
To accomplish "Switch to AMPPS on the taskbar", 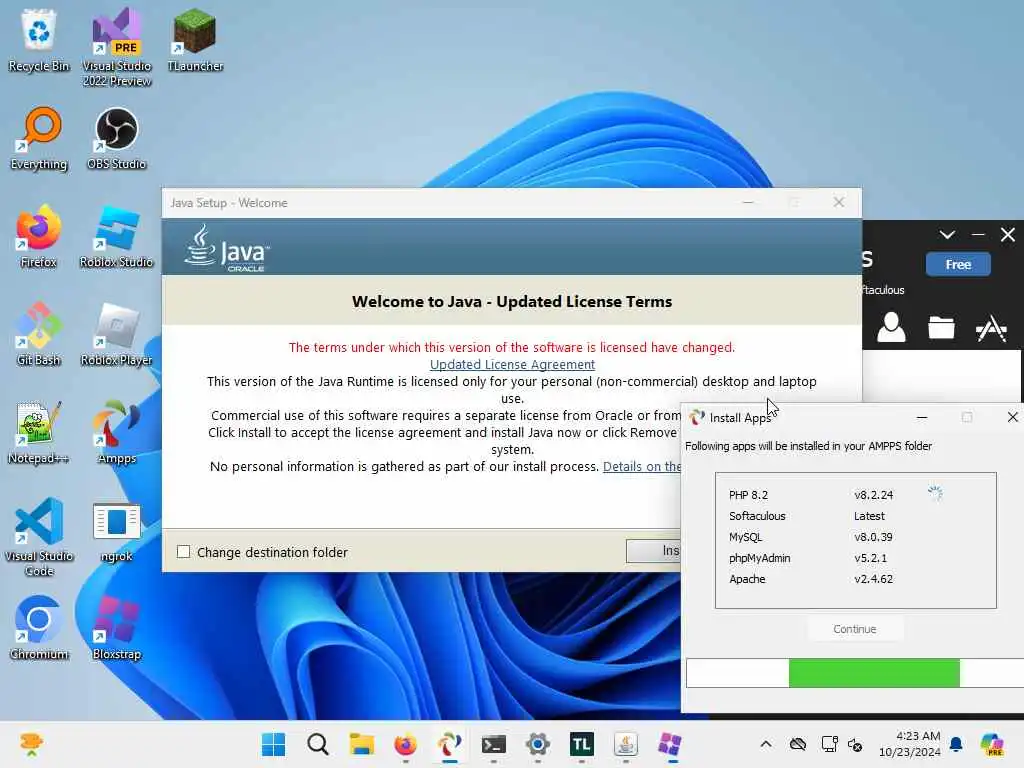I will click(449, 744).
